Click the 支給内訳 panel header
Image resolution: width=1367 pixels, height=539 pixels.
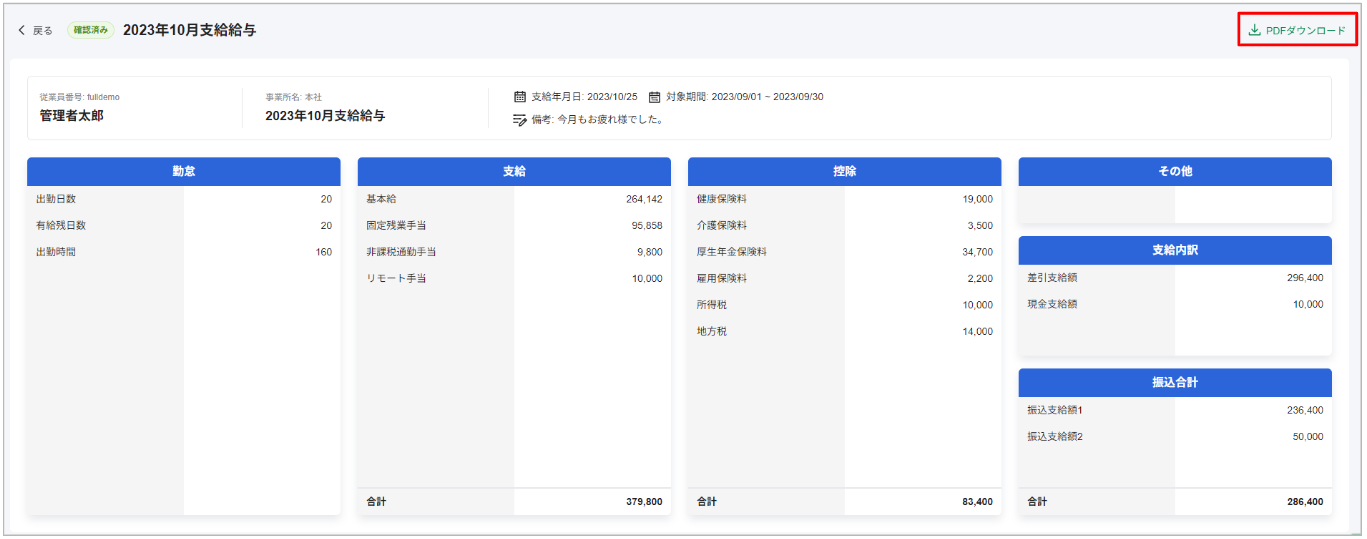[x=1175, y=250]
